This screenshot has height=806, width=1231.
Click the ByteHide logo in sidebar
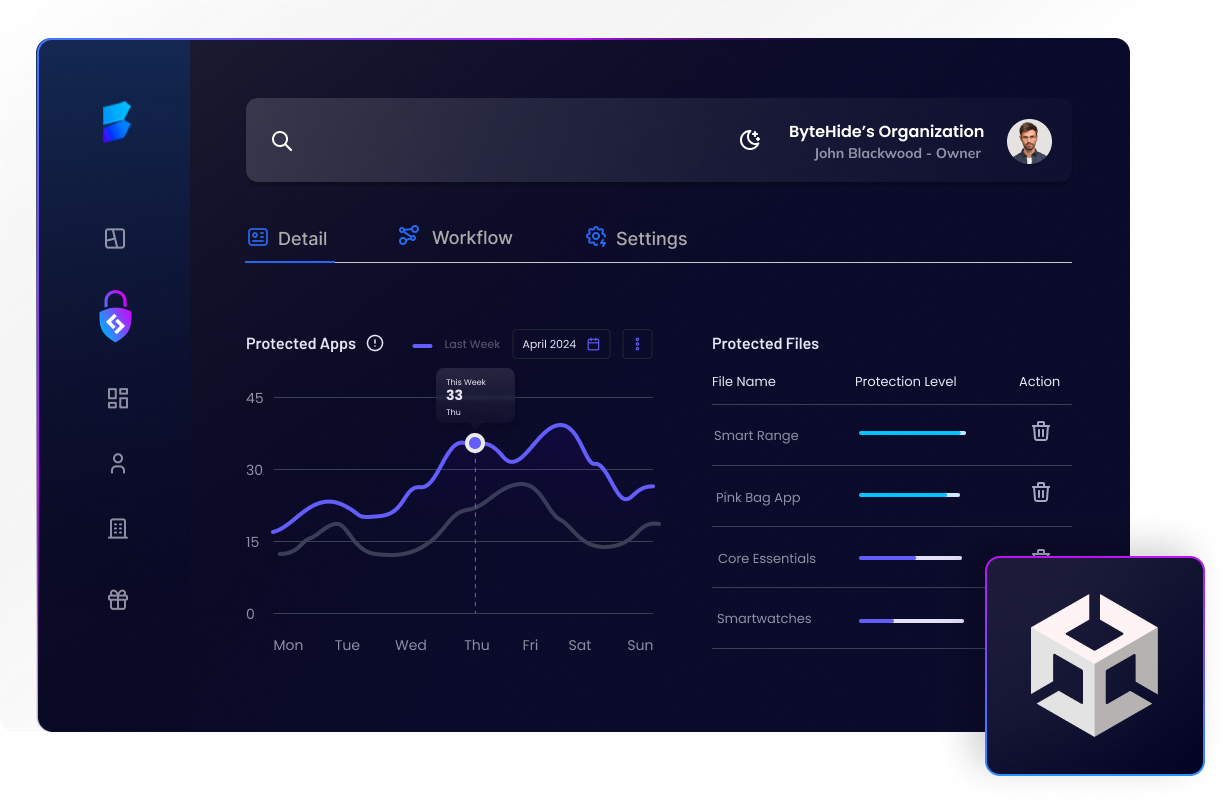tap(117, 123)
